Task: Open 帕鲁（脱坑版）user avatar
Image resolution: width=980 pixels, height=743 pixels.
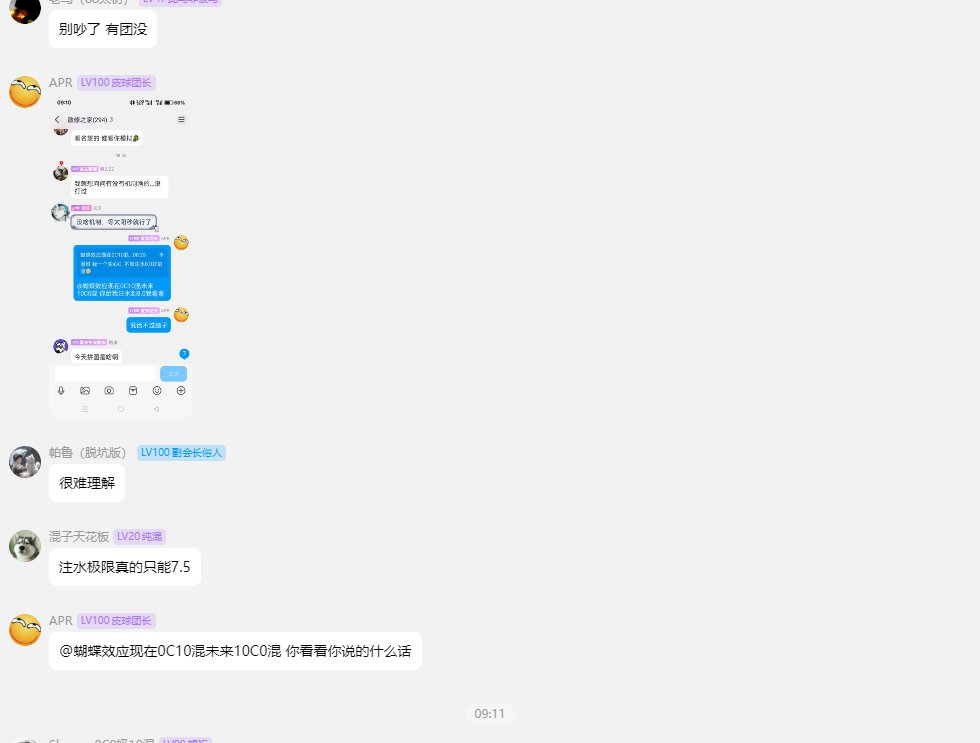Action: [x=25, y=462]
